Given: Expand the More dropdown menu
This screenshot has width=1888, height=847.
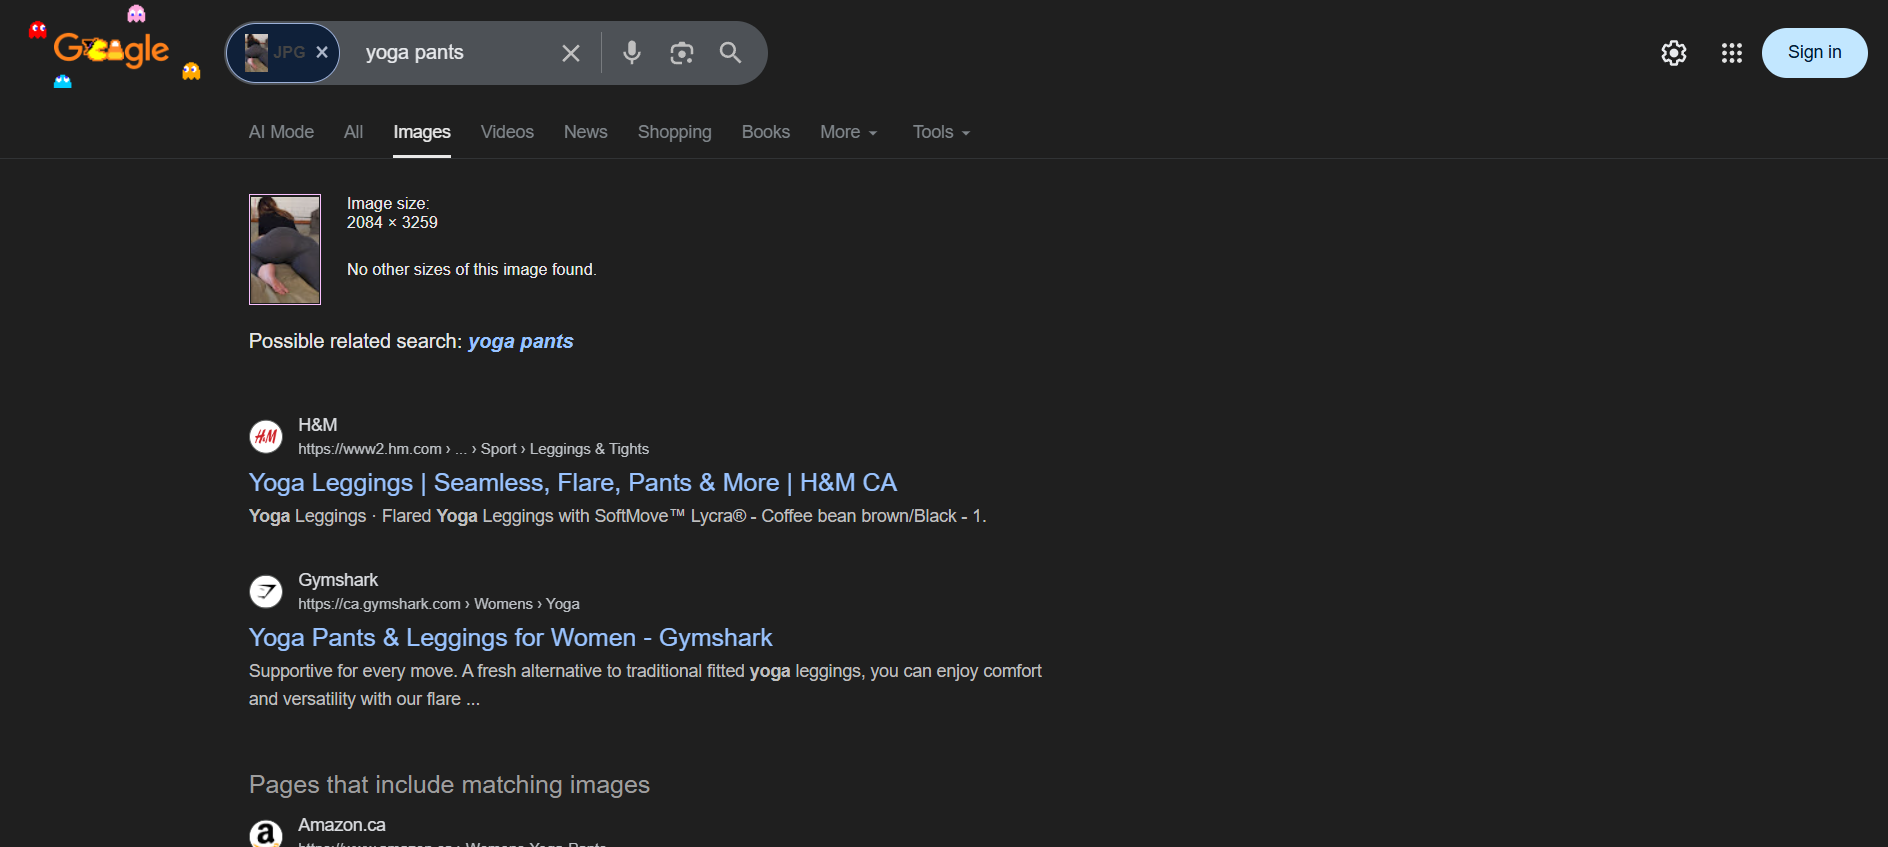Looking at the screenshot, I should click(x=849, y=132).
